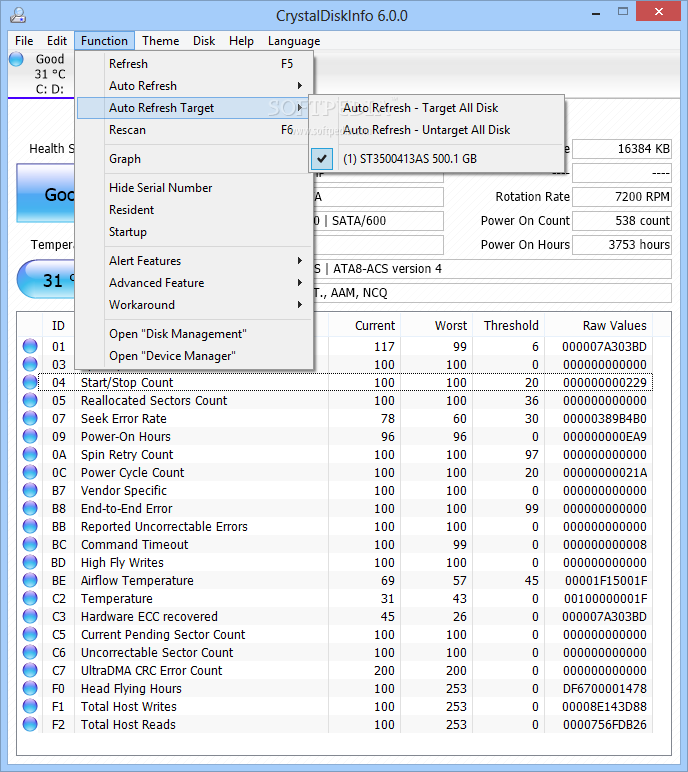Click the Good status orb in disk bar
Viewport: 688px width, 772px height.
pos(16,59)
